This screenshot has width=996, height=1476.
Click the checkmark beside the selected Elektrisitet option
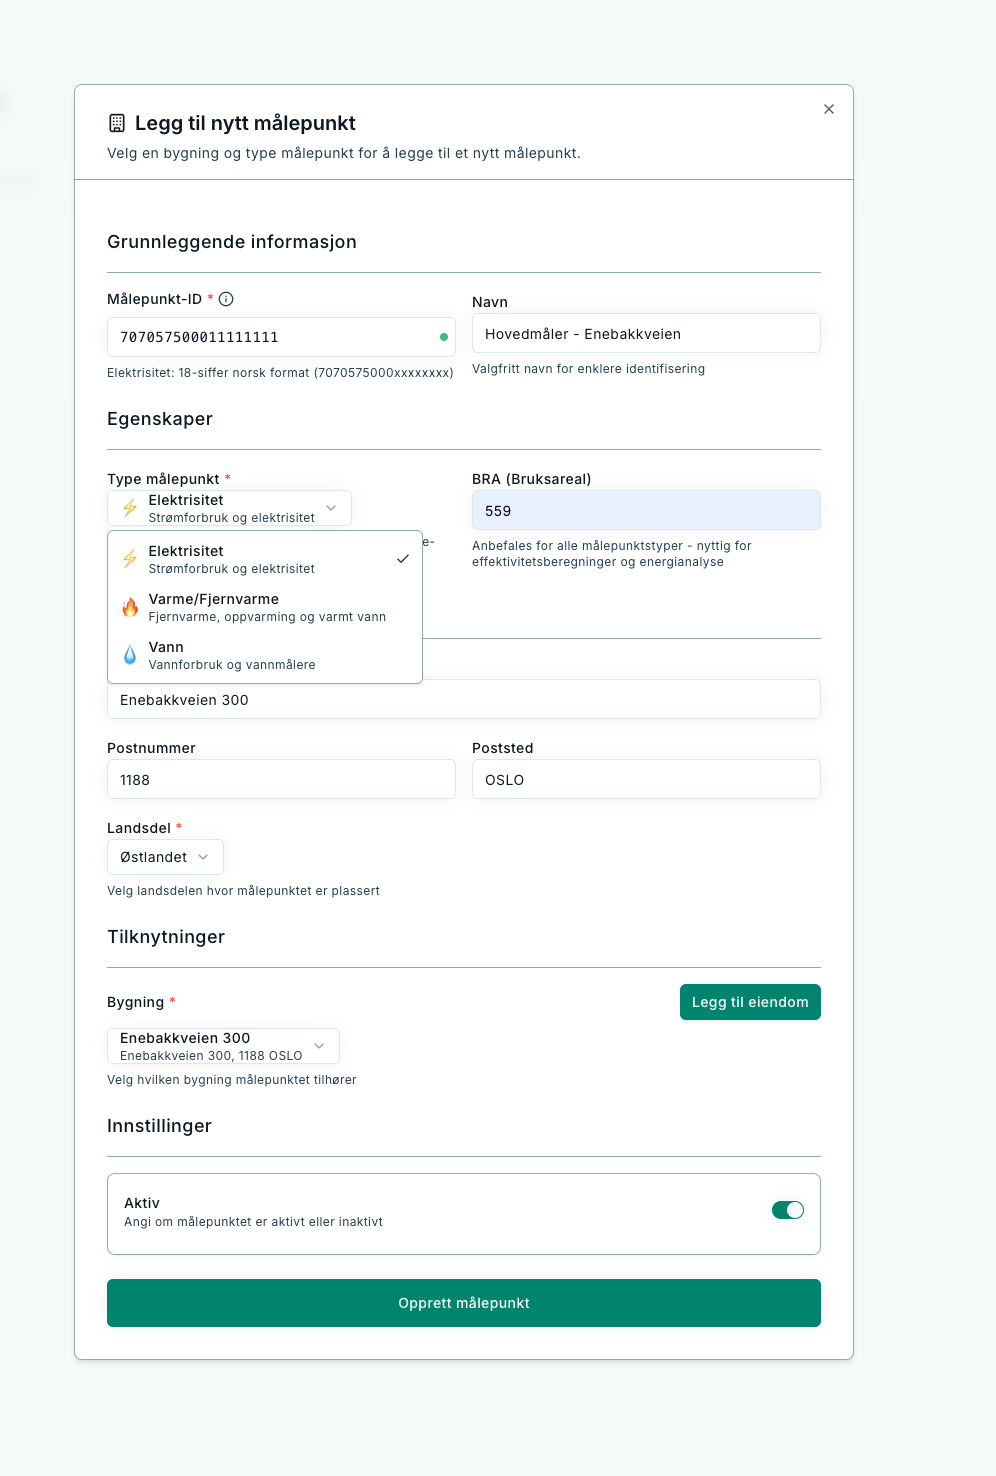(x=402, y=559)
